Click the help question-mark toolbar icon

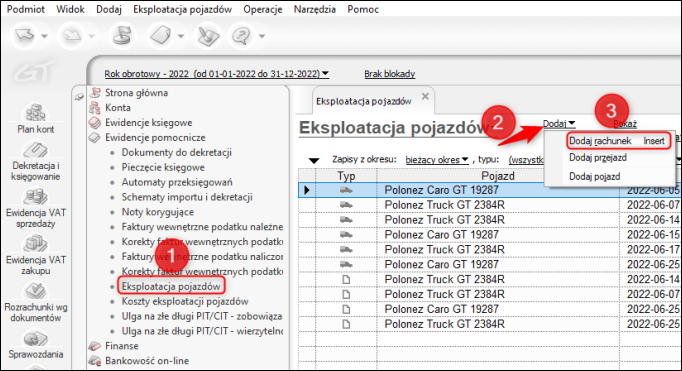coord(241,36)
